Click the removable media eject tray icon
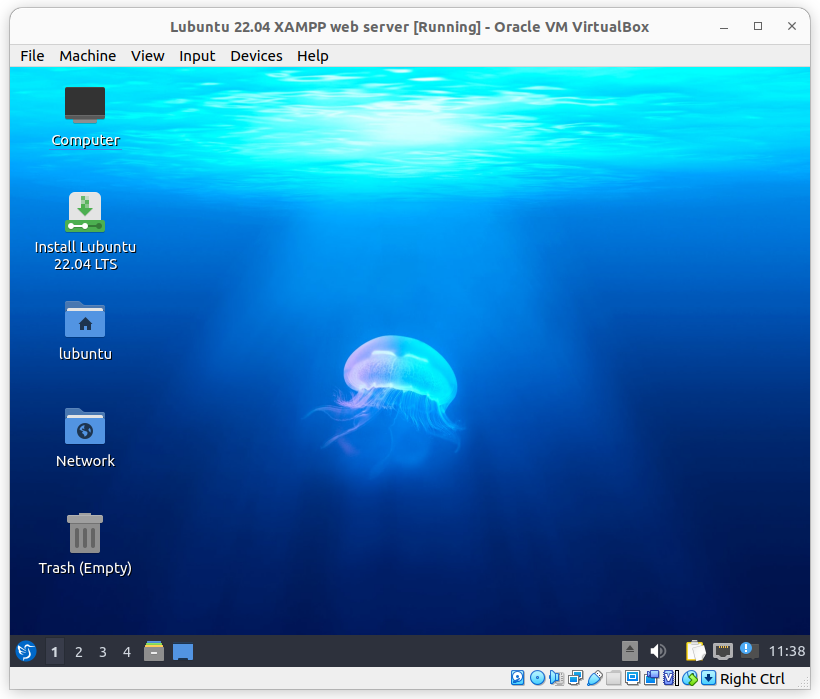Screen dimensions: 820x699 coord(629,652)
